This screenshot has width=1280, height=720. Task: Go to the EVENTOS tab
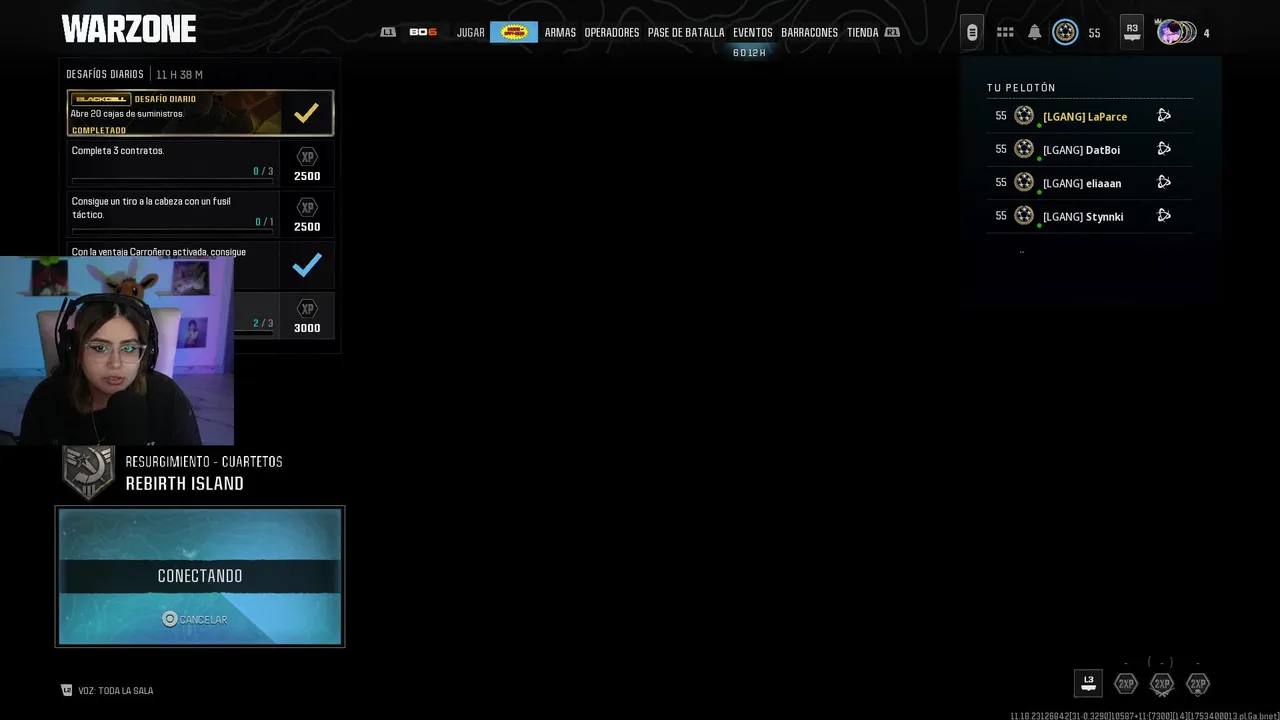752,33
